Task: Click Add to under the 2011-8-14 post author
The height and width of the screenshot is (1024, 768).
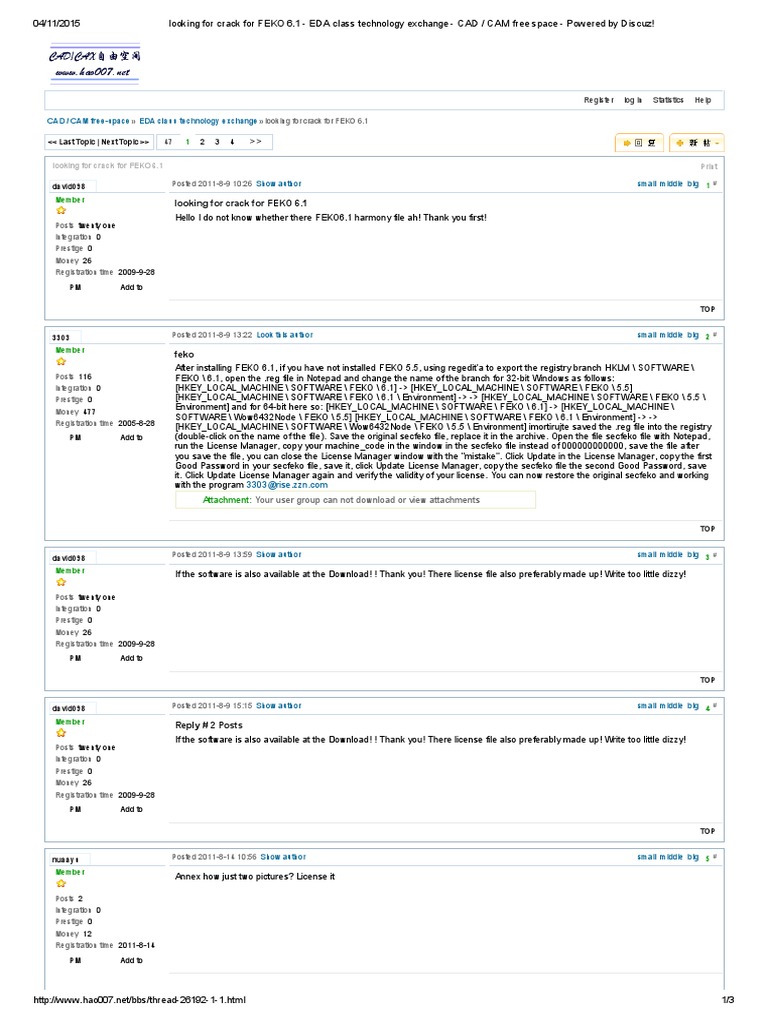Action: click(x=131, y=960)
